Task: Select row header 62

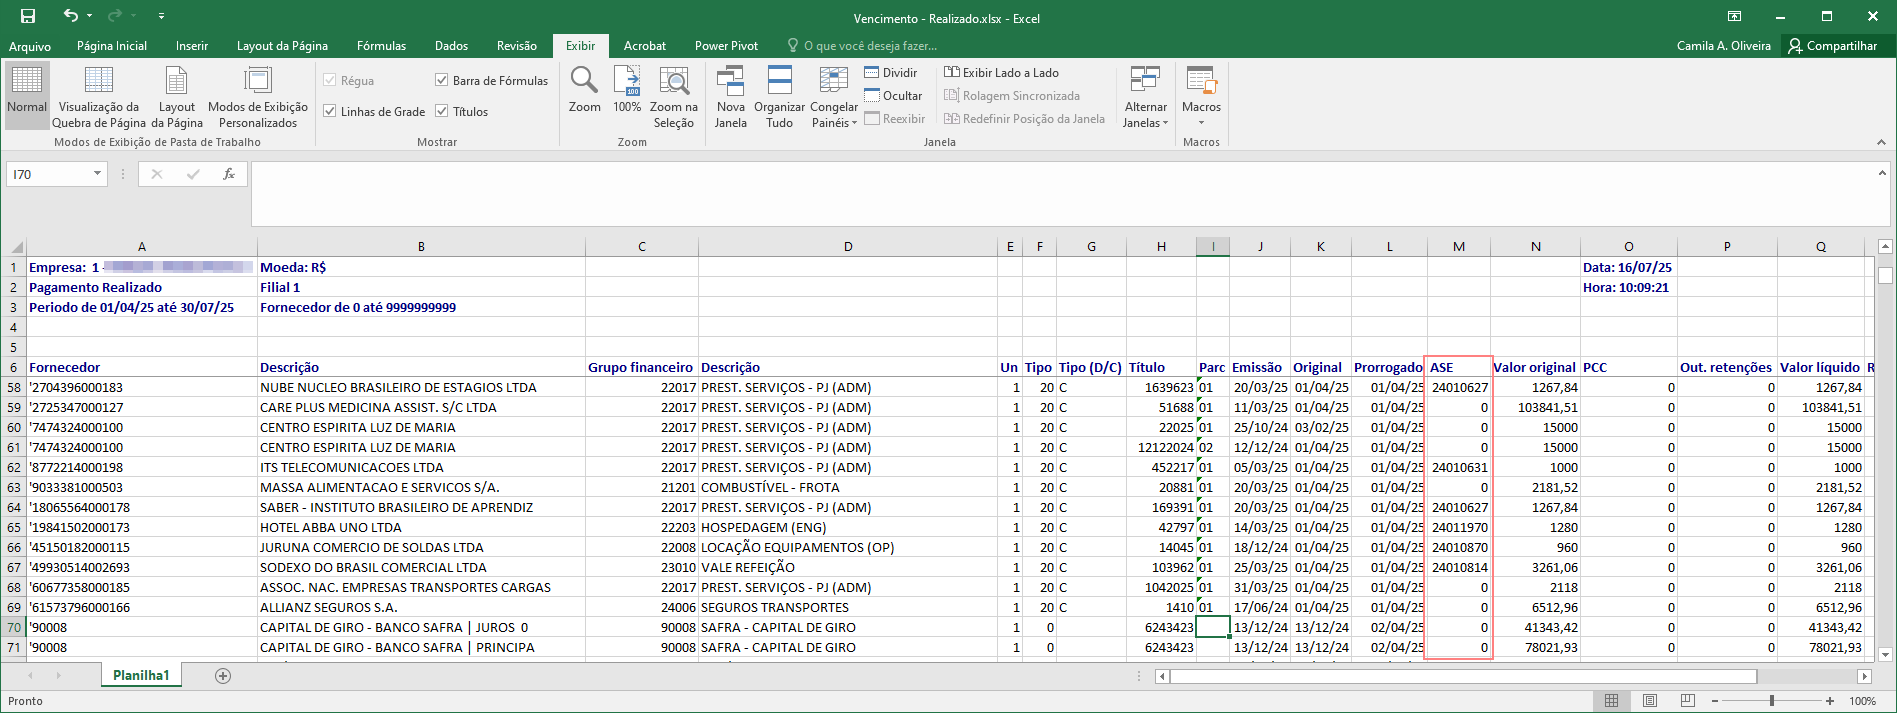Action: coord(14,467)
